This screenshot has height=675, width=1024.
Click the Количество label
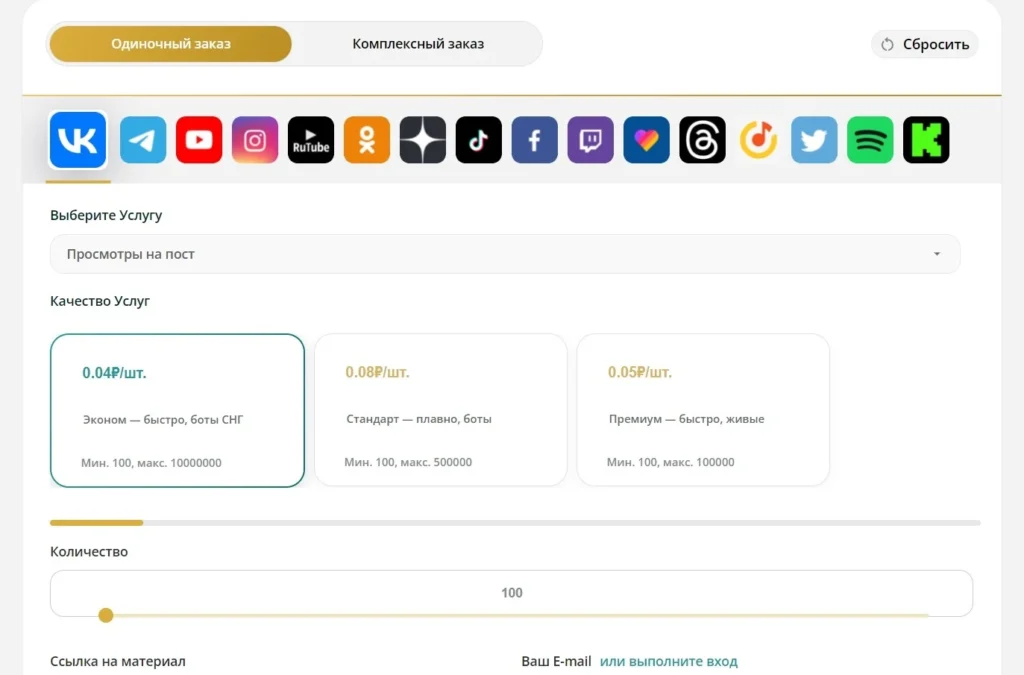[x=89, y=552]
